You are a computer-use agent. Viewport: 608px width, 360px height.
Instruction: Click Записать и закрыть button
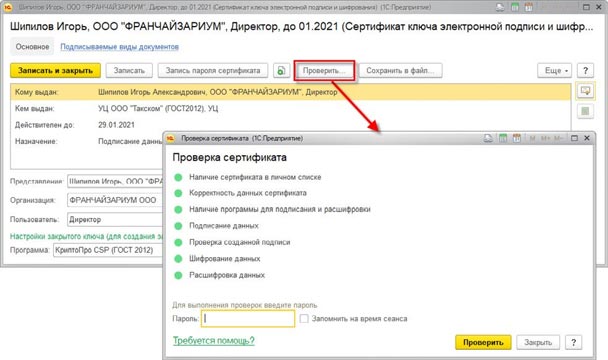click(x=55, y=71)
